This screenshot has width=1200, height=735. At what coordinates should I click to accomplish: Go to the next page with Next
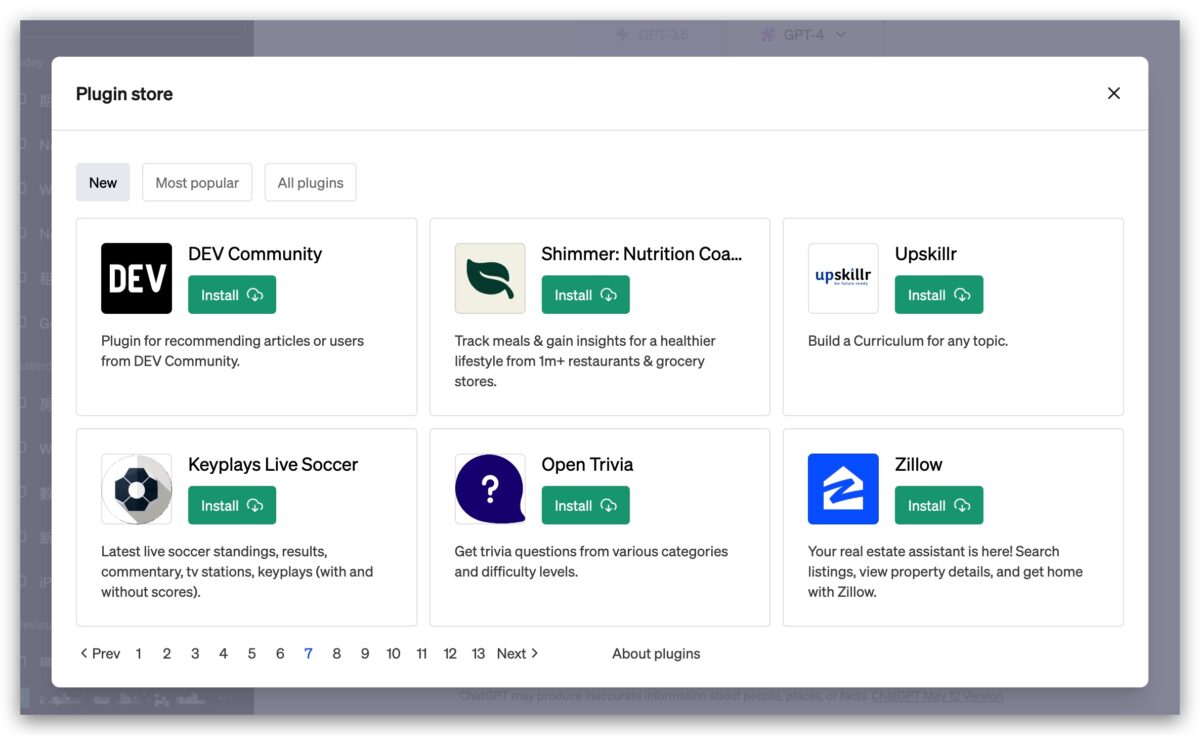pyautogui.click(x=518, y=653)
